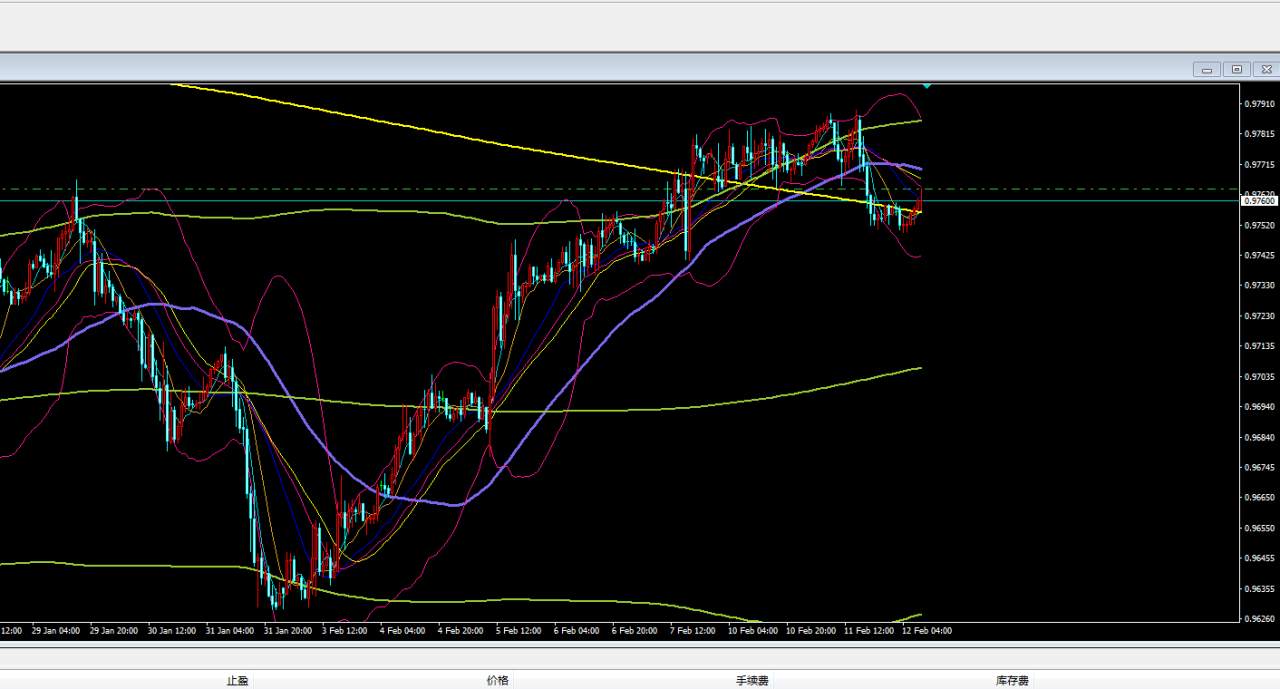
Task: Click the 0.96260 price scale label
Action: coord(1259,618)
